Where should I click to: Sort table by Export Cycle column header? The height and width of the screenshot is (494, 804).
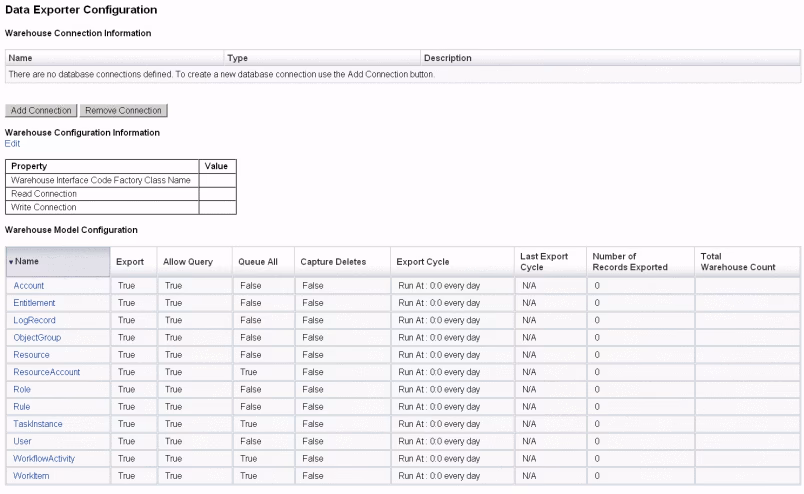(x=423, y=262)
